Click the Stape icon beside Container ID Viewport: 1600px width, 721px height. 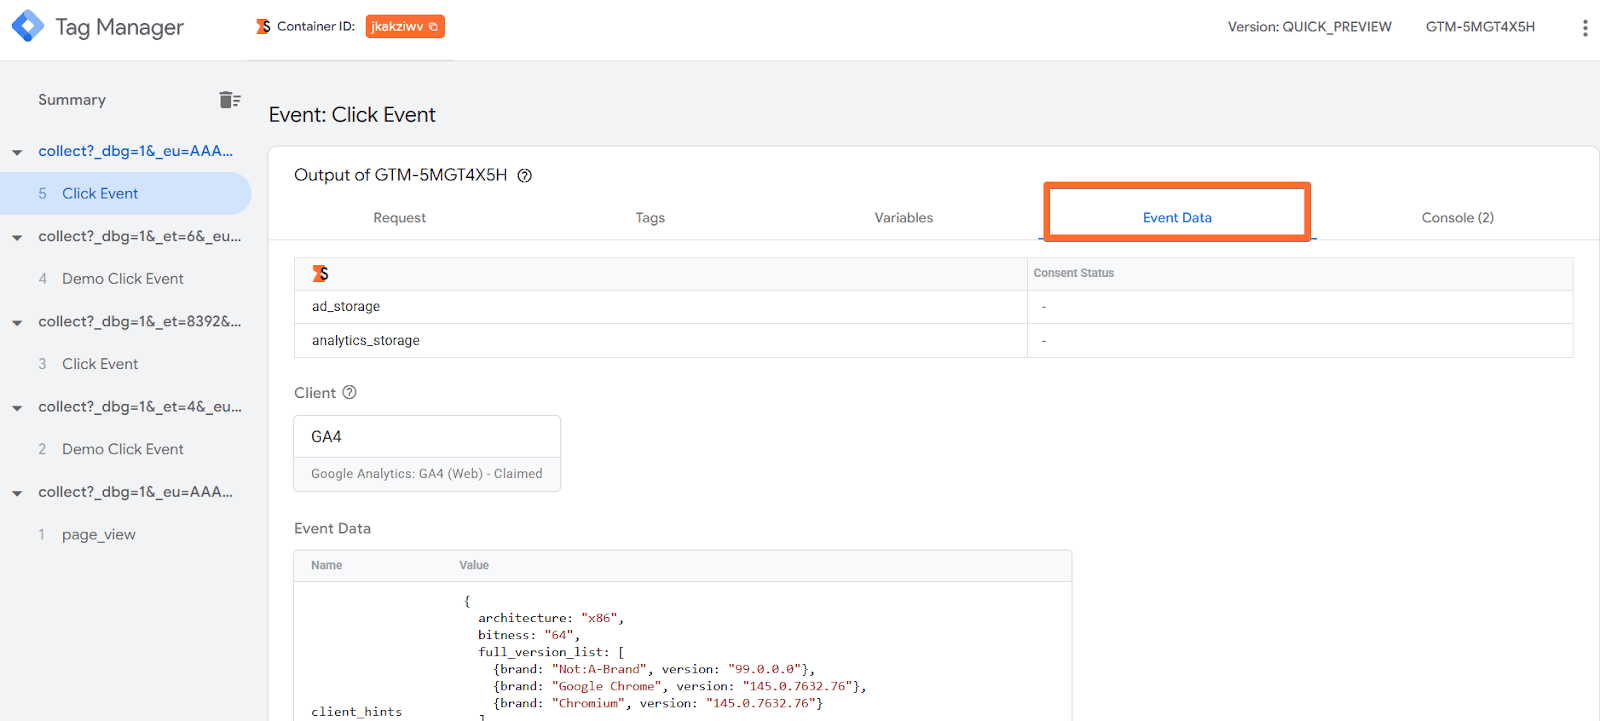263,27
